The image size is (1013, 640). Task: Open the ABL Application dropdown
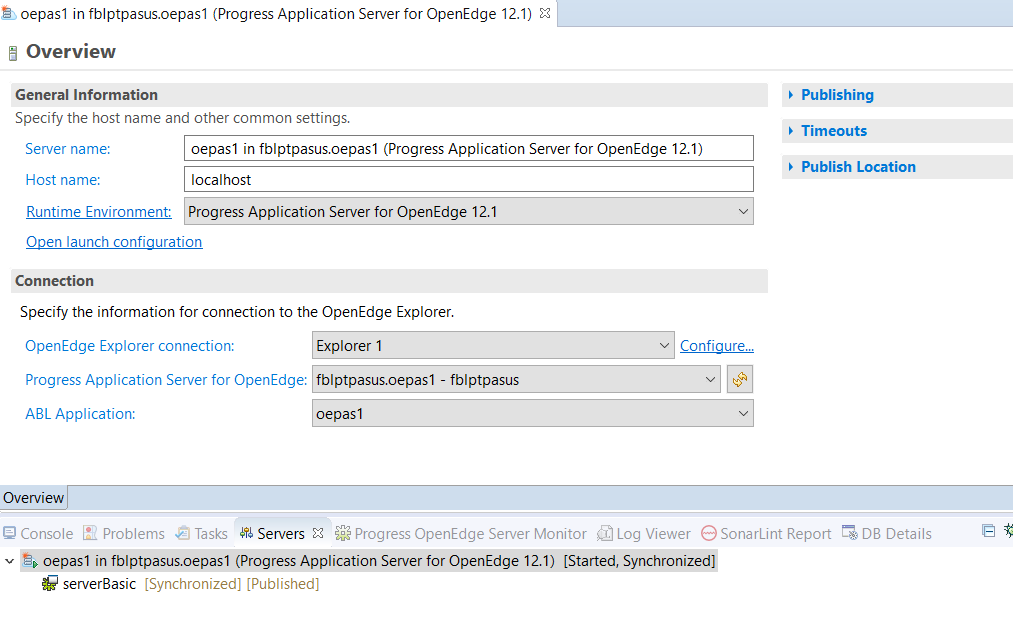coord(532,413)
